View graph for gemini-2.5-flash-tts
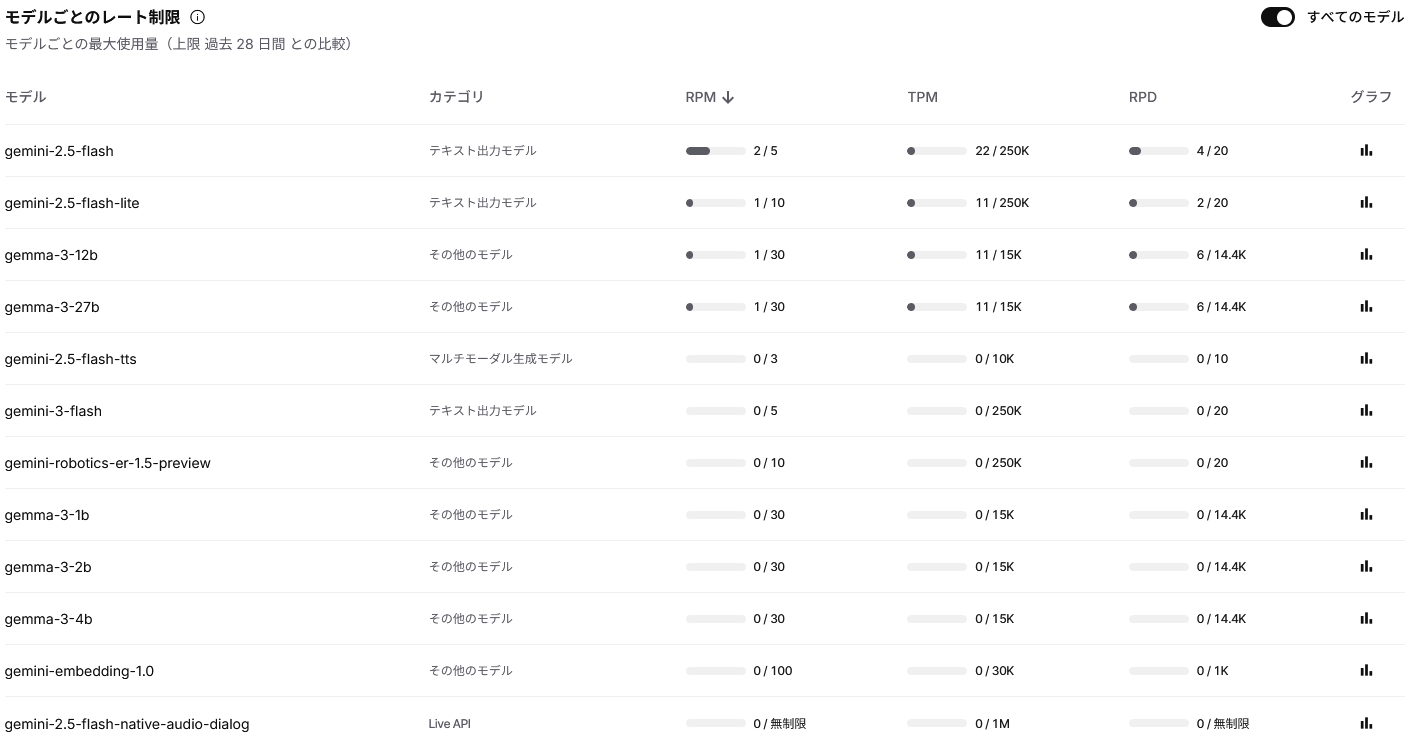This screenshot has height=748, width=1409. click(x=1366, y=359)
